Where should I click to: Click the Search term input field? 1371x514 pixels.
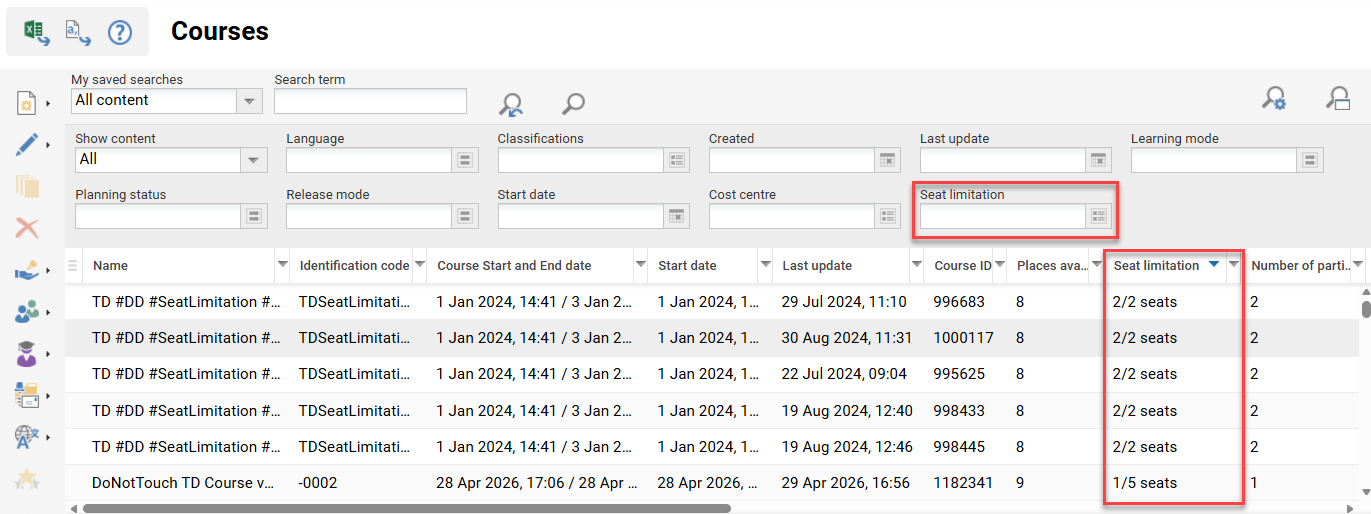(x=370, y=101)
